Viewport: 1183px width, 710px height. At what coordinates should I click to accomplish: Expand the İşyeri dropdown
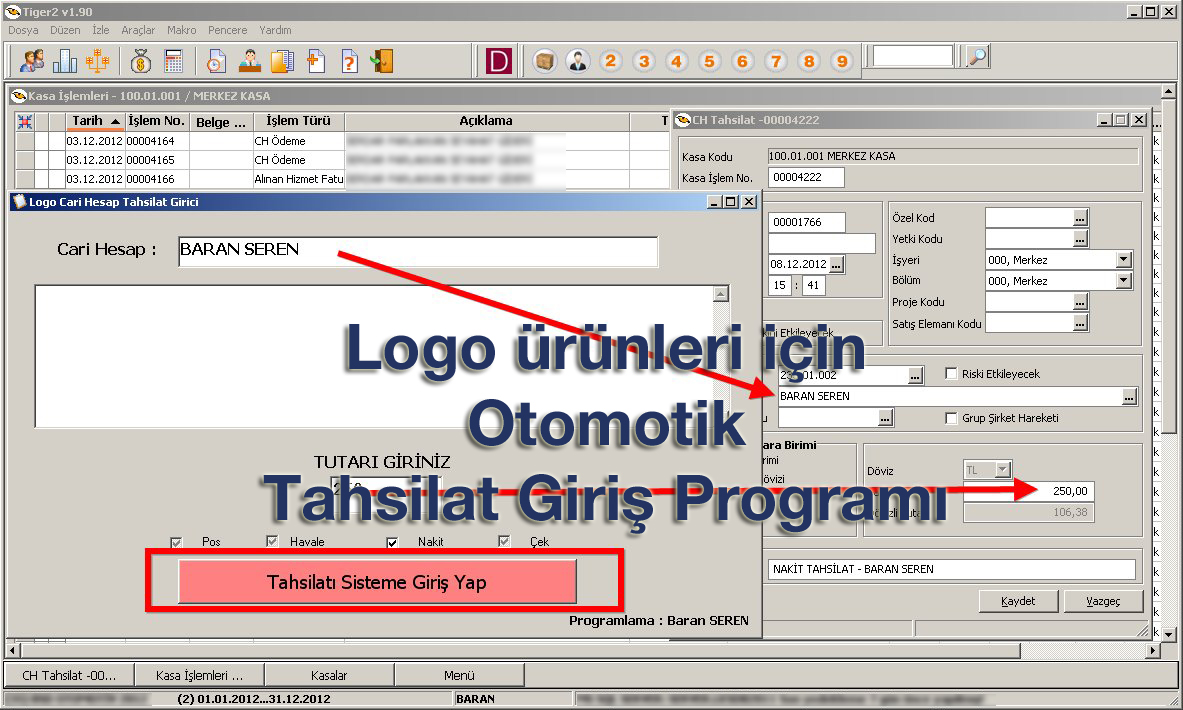click(x=1124, y=260)
